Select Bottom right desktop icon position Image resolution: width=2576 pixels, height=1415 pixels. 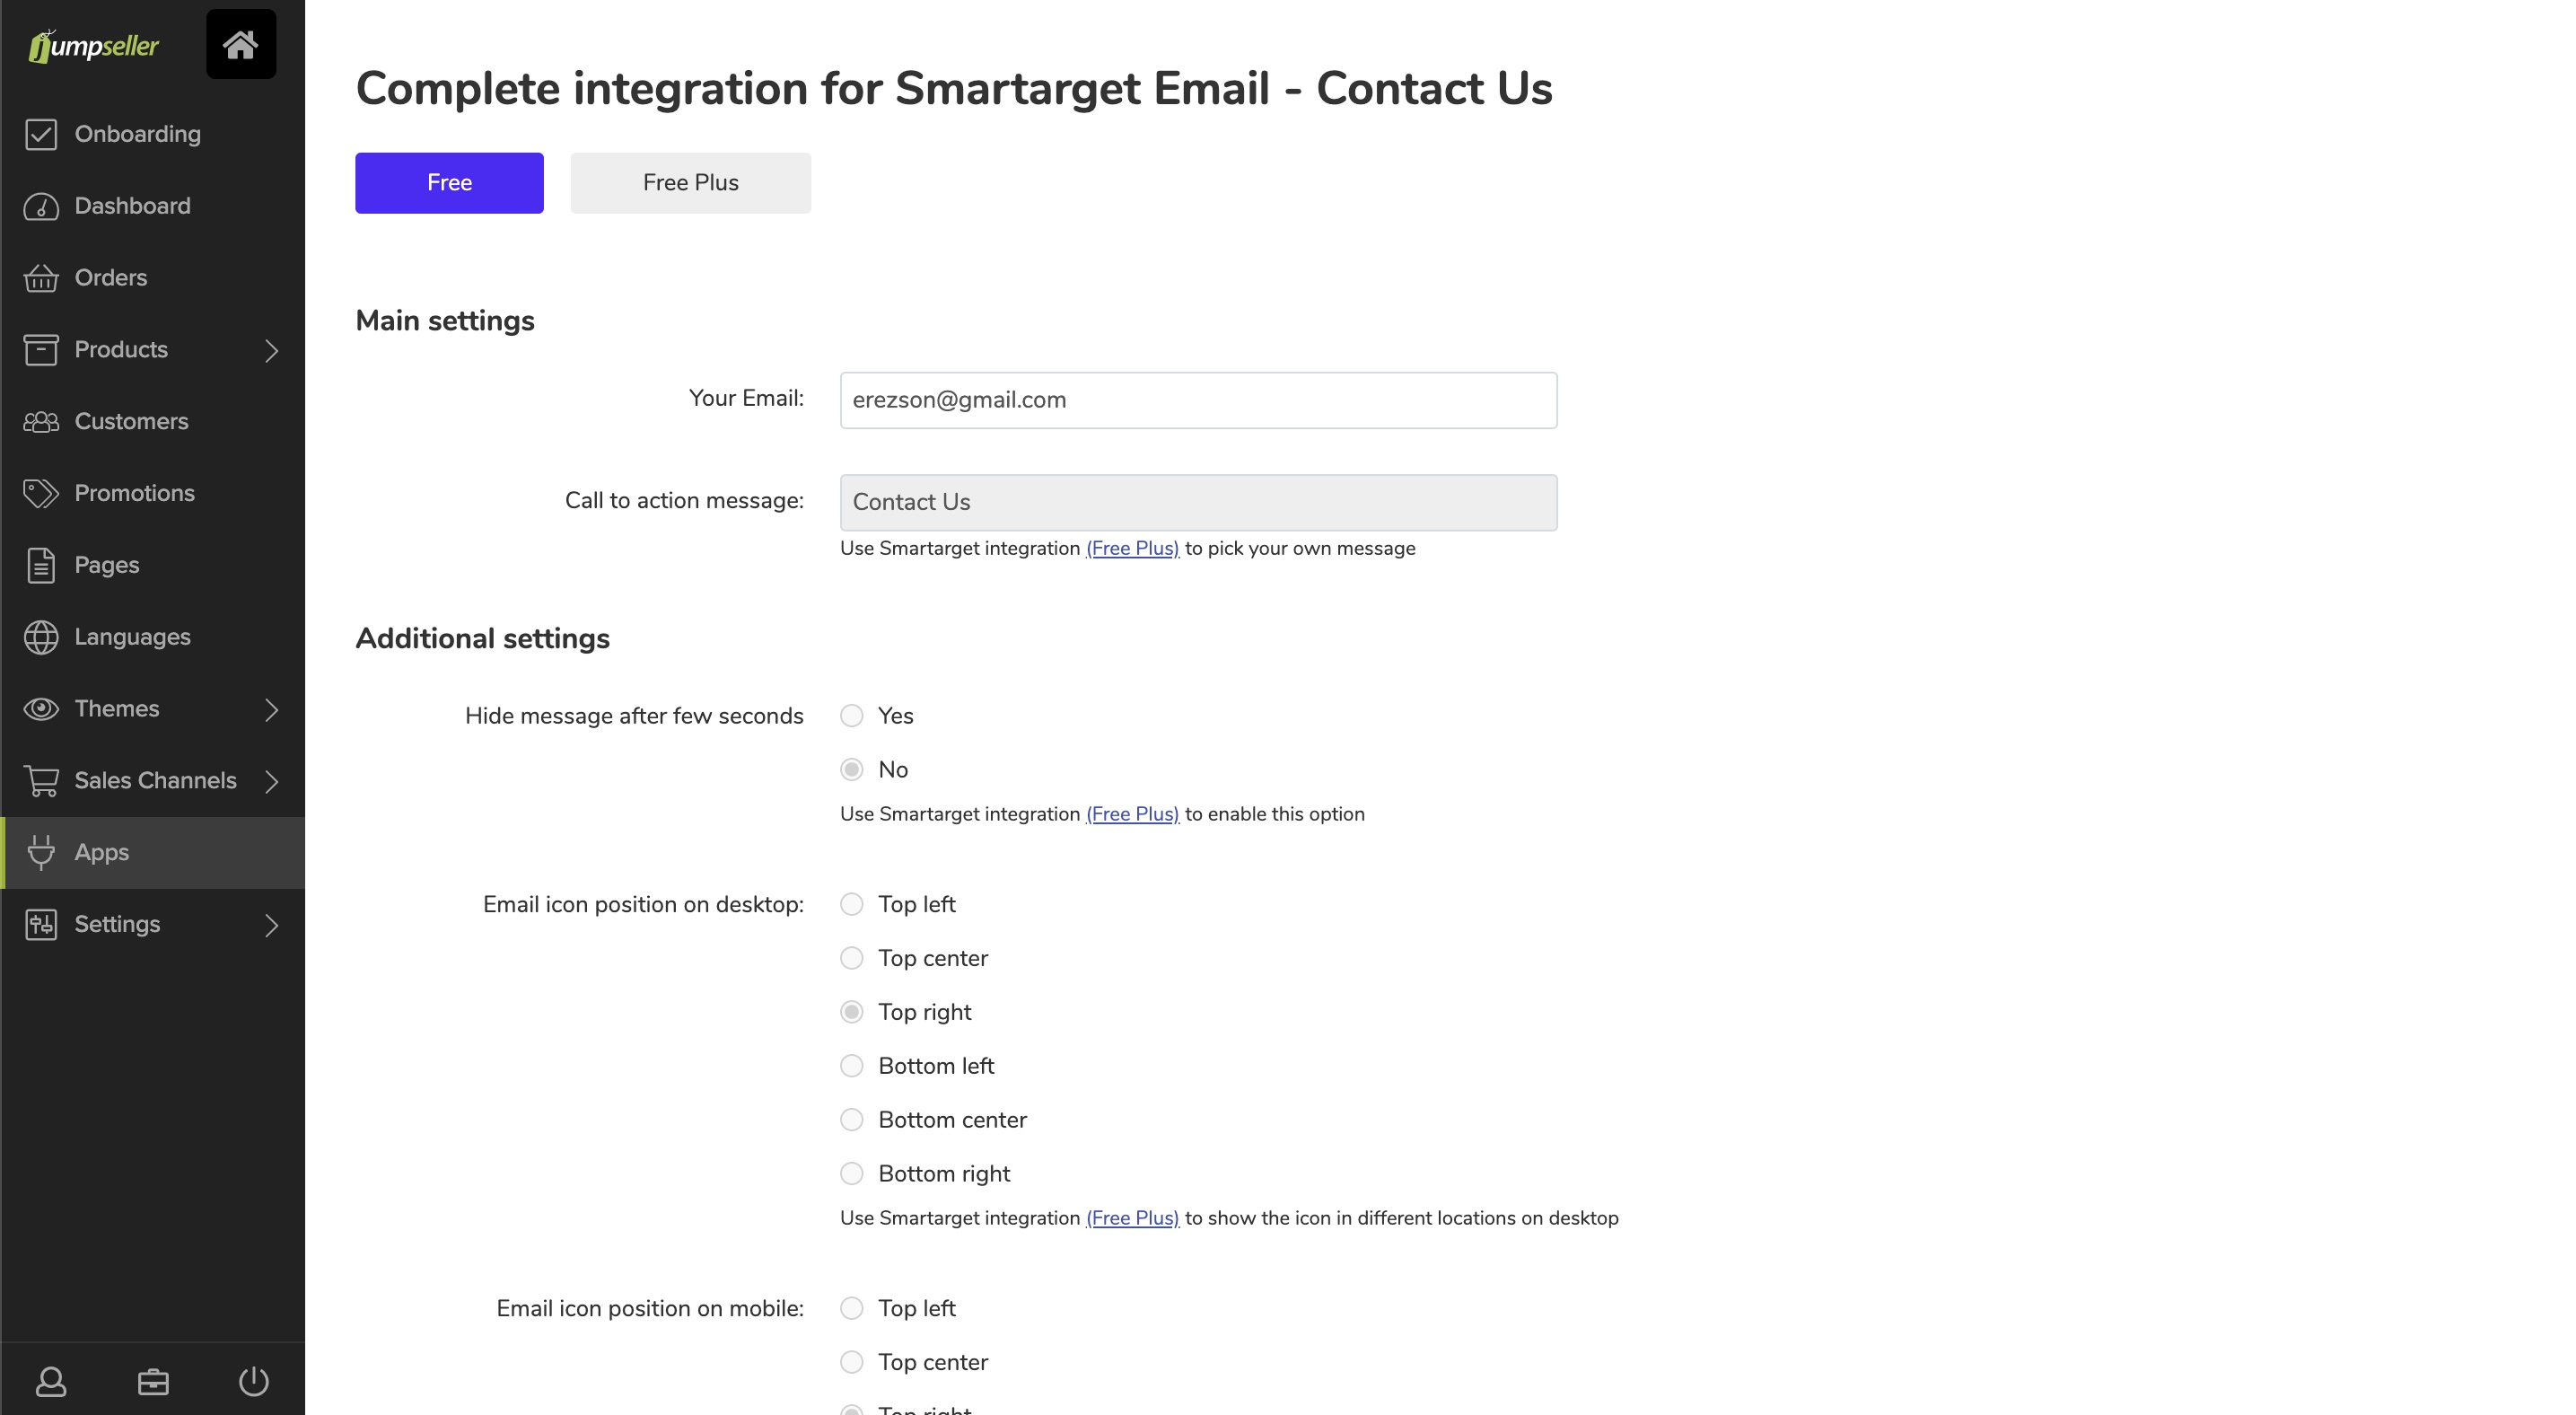(852, 1174)
